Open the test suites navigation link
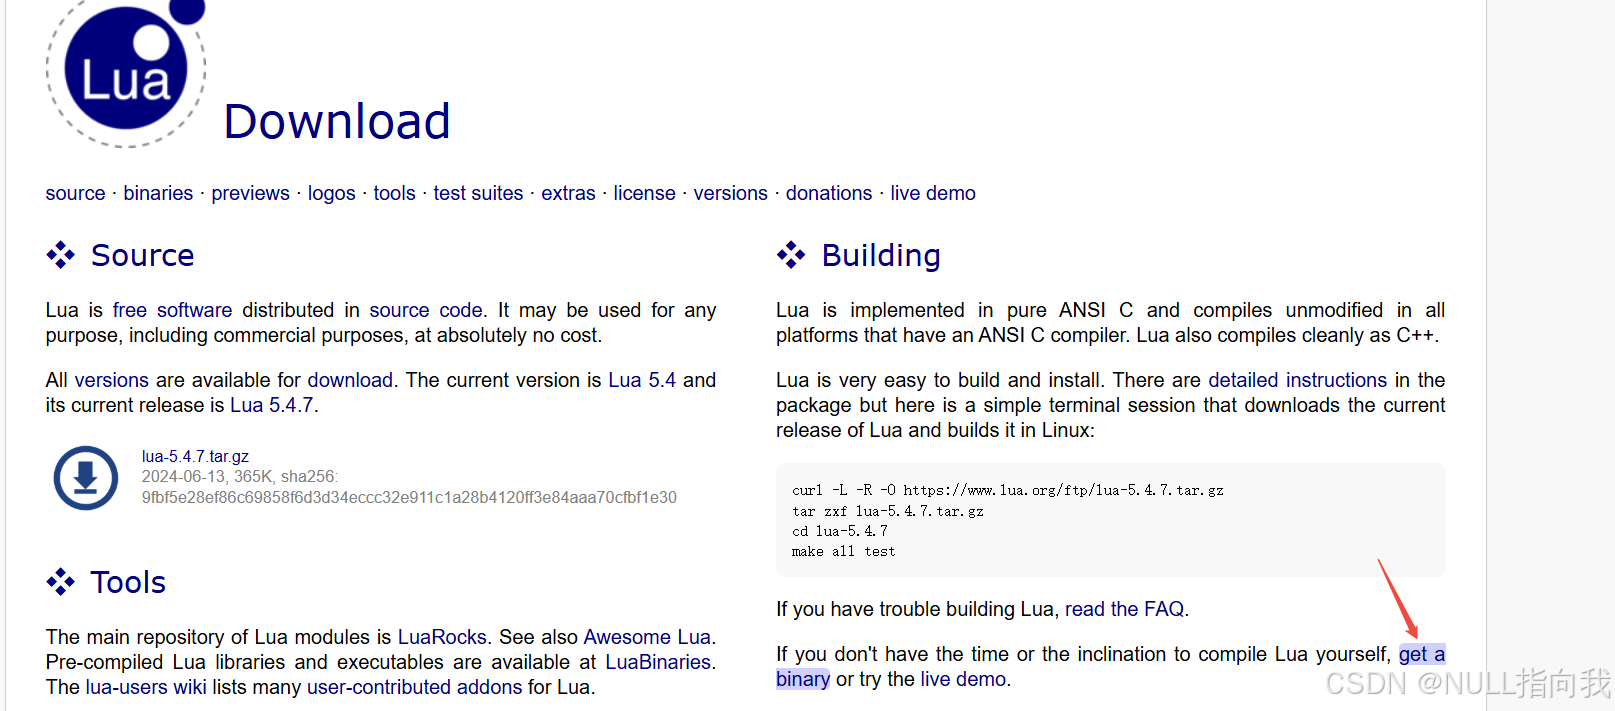This screenshot has width=1615, height=711. pos(478,193)
